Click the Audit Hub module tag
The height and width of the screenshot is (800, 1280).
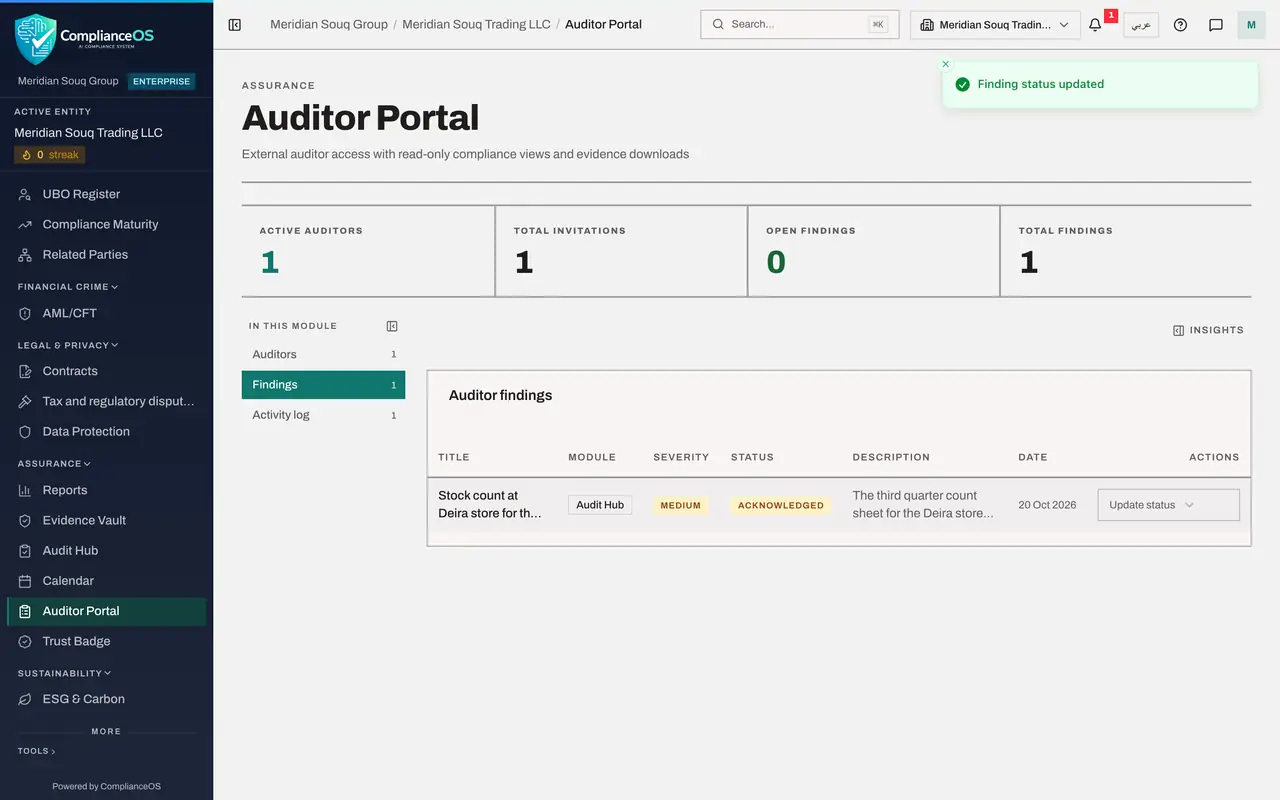(600, 505)
